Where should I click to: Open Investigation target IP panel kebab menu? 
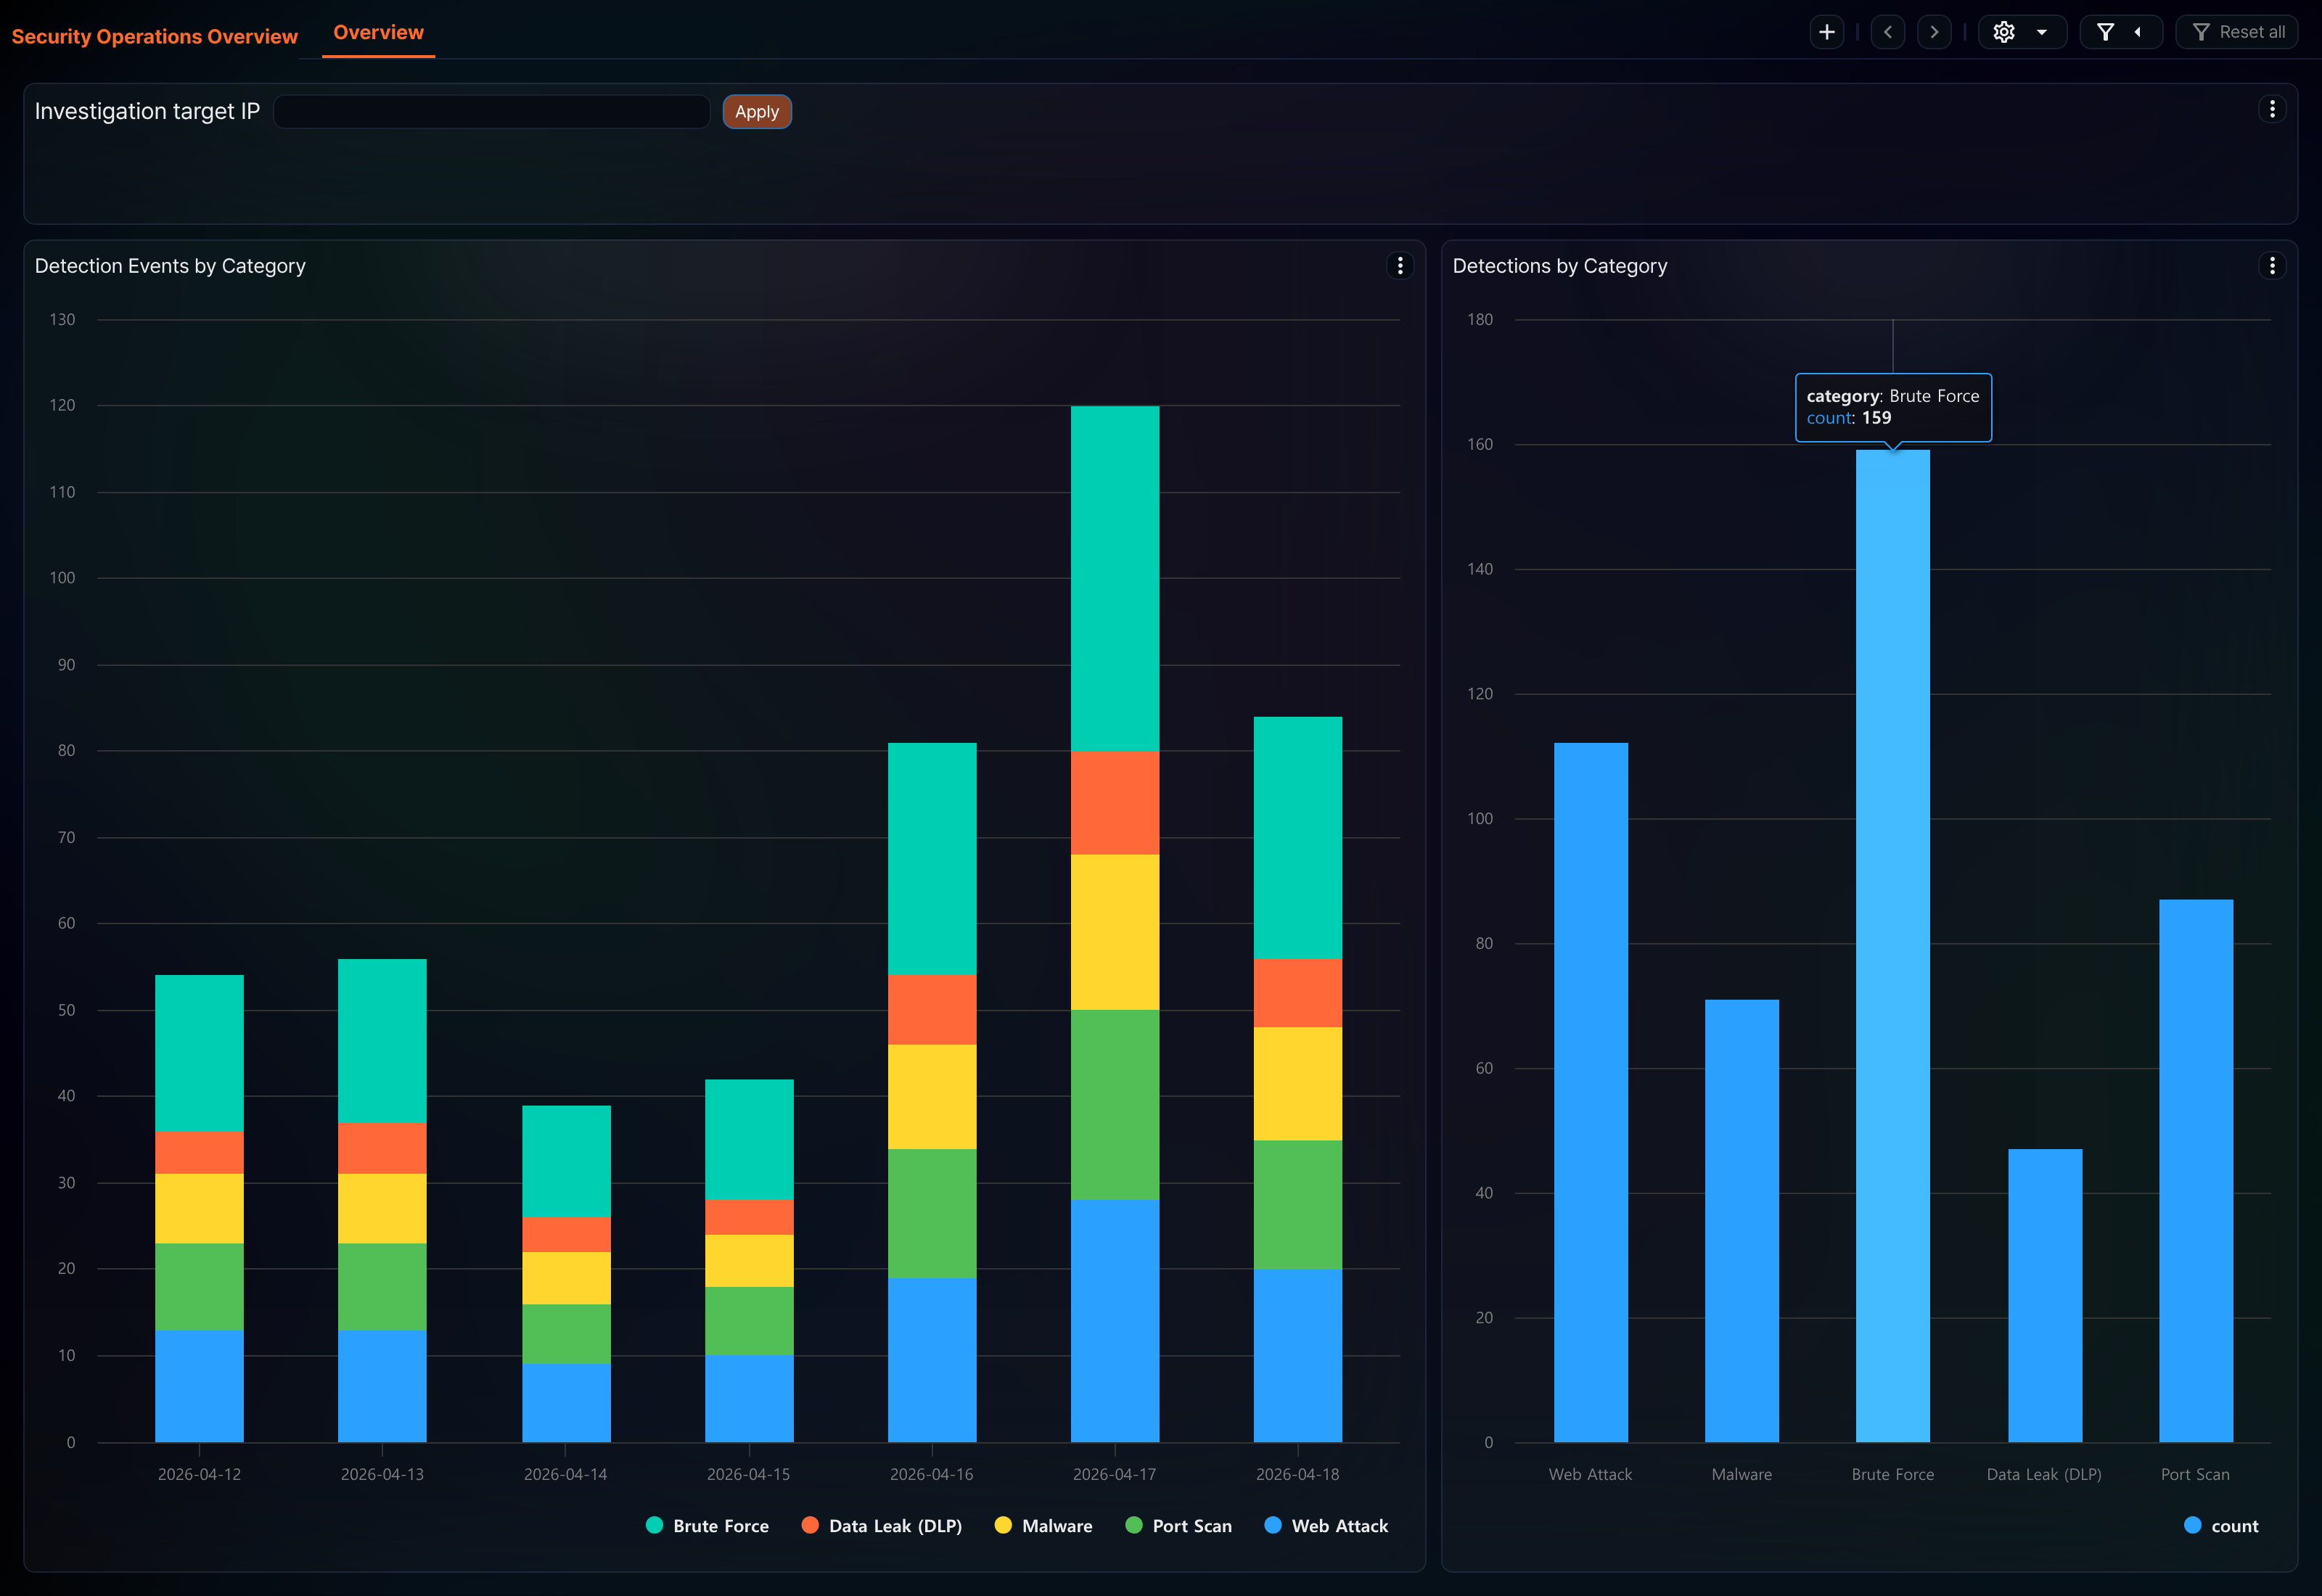coord(2272,109)
